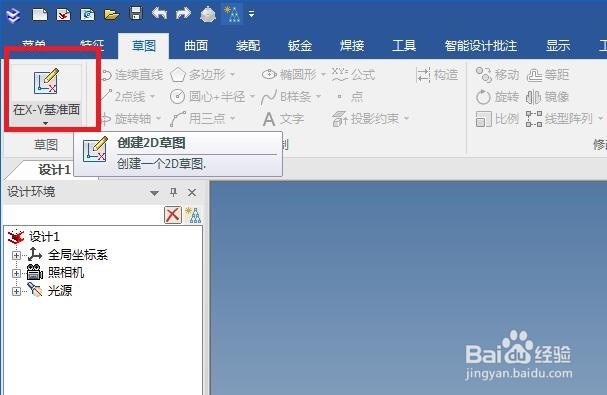The height and width of the screenshot is (395, 607).
Task: Pin the 设计环境 panel
Action: 173,192
